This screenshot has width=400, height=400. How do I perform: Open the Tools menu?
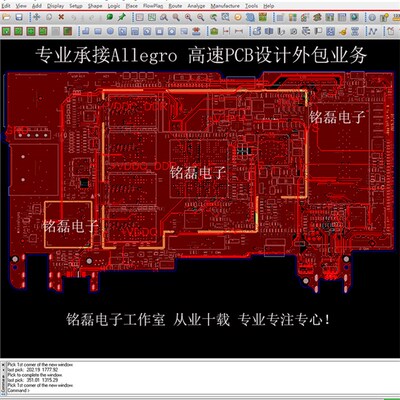pyautogui.click(x=251, y=6)
